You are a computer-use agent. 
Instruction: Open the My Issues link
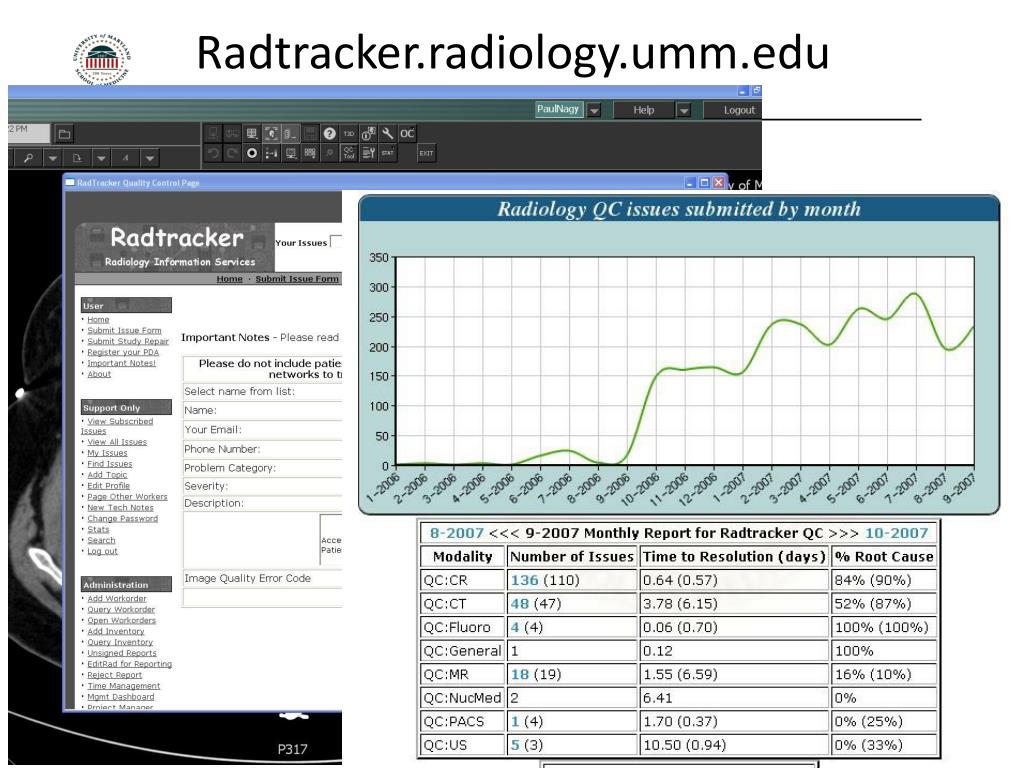[107, 453]
